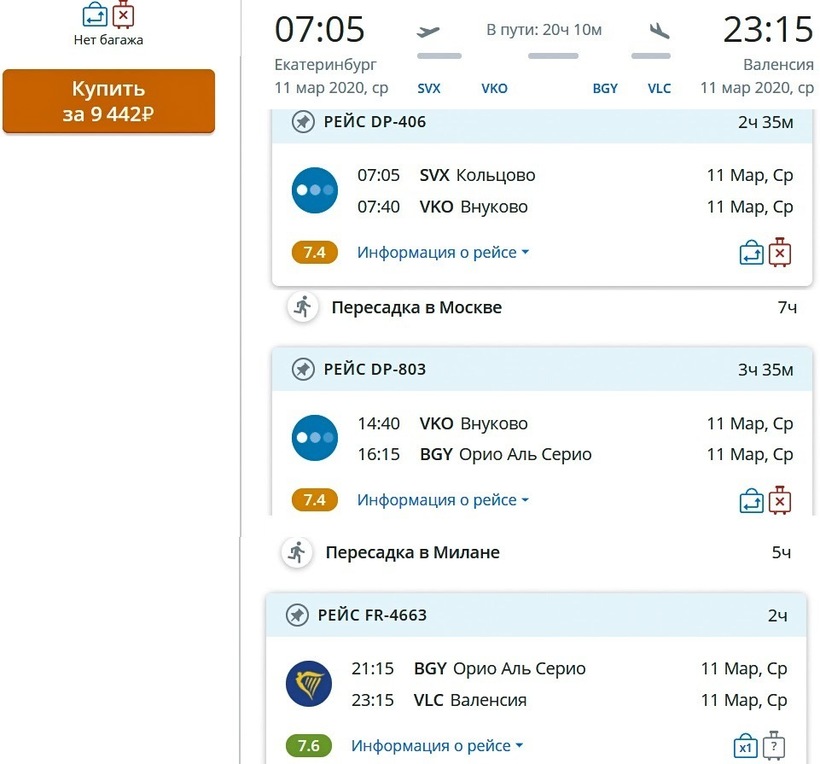
Task: Expand Информация о рейсе for flight DP-406
Action: [443, 253]
